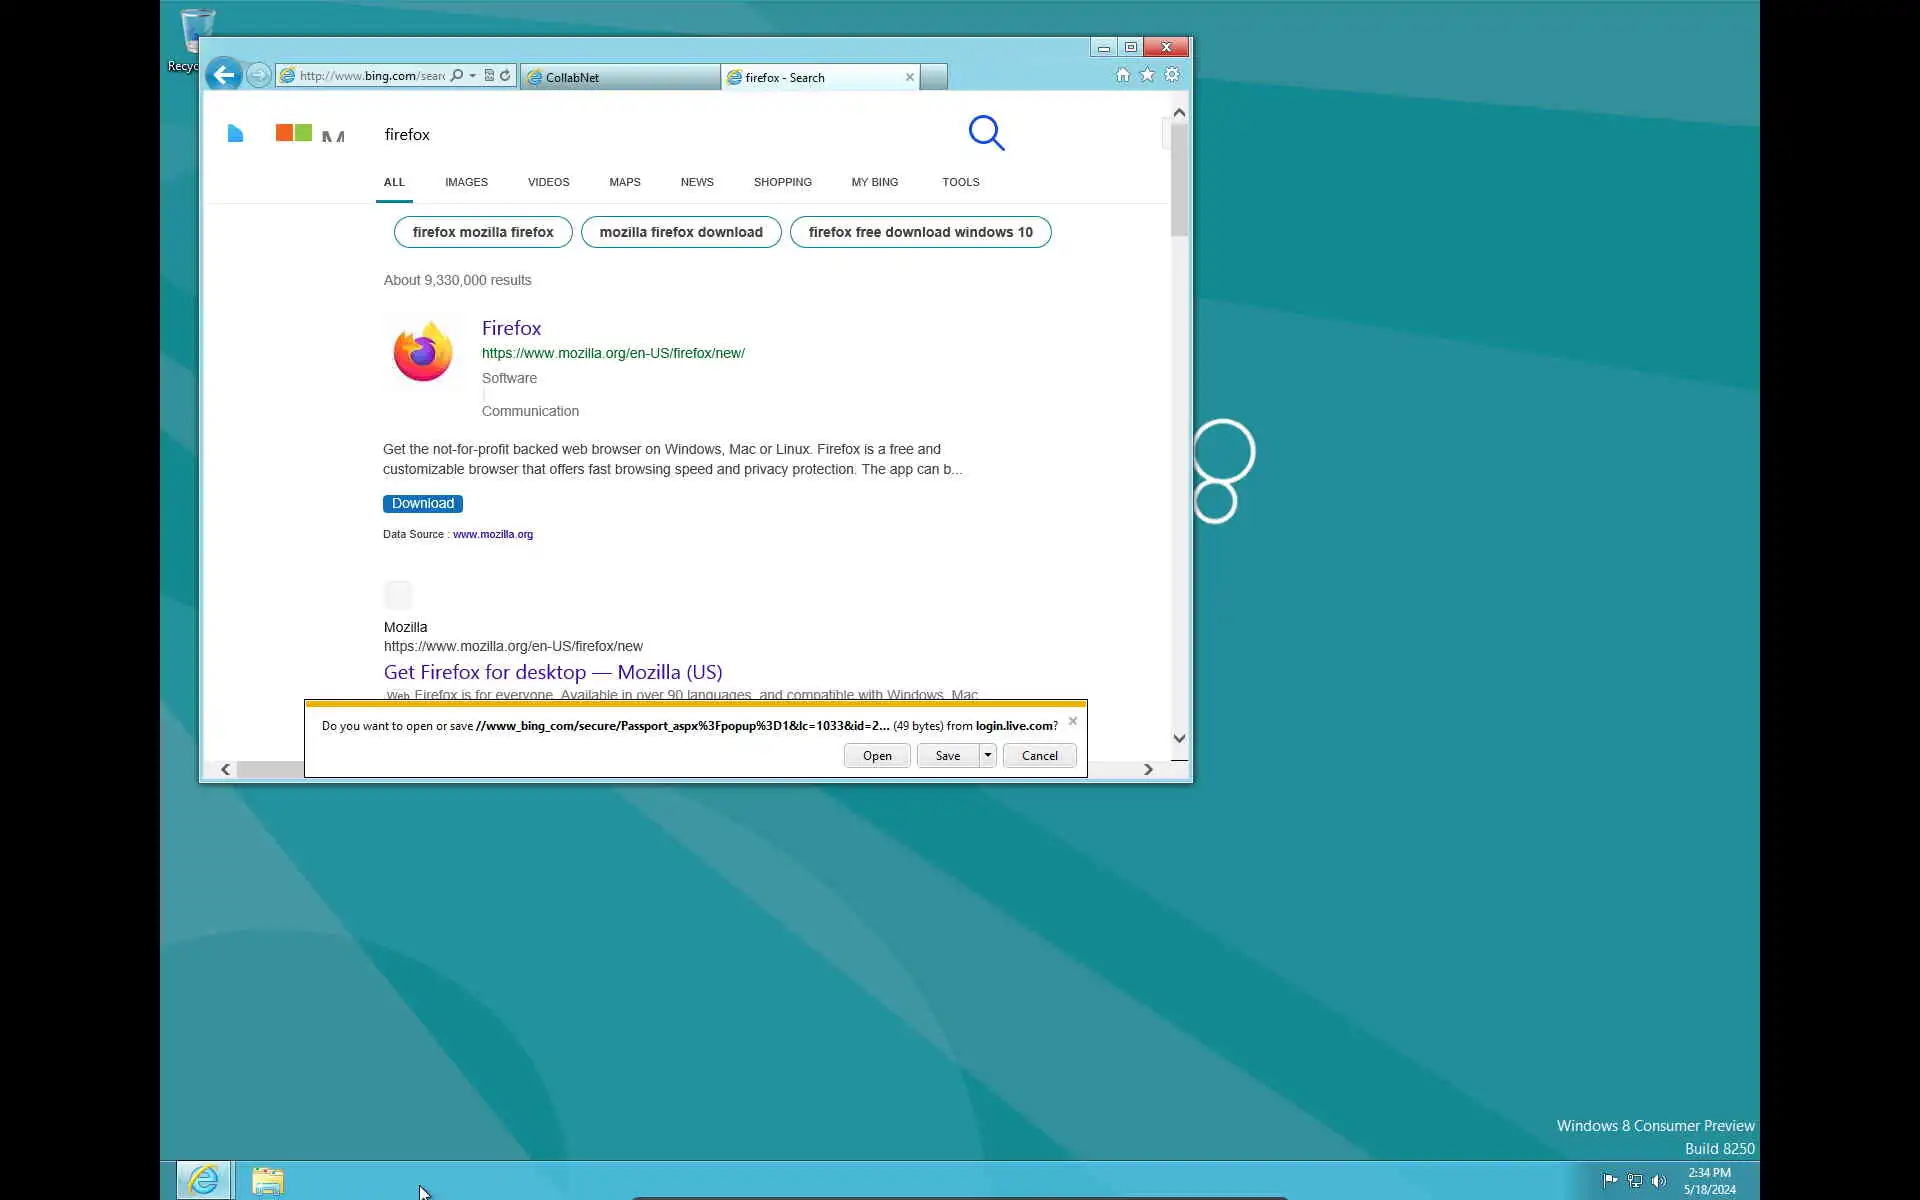Click the refresh icon in address bar
Viewport: 1920px width, 1200px height.
click(505, 75)
